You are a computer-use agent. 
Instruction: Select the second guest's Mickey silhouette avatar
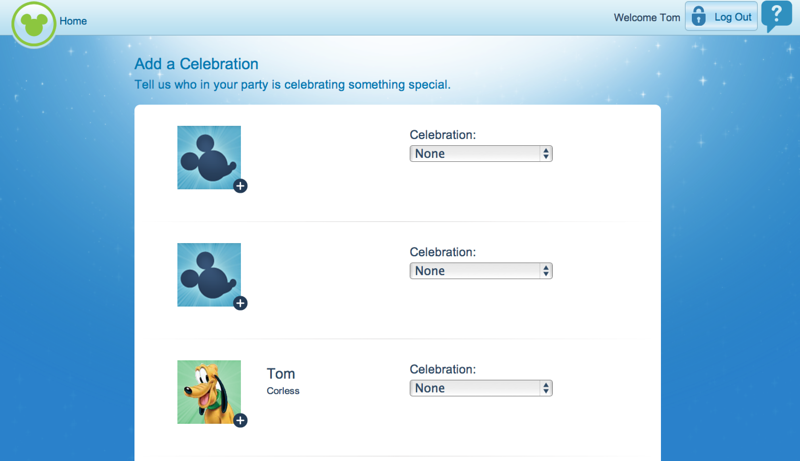click(208, 274)
